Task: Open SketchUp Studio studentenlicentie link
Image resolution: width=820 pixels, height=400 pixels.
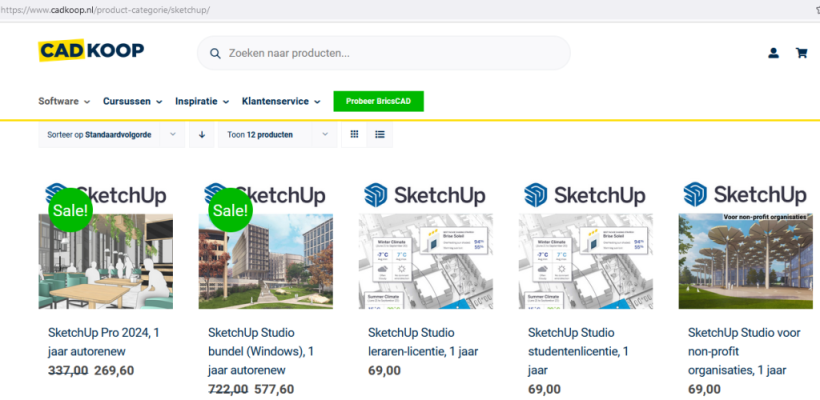Action: [578, 351]
